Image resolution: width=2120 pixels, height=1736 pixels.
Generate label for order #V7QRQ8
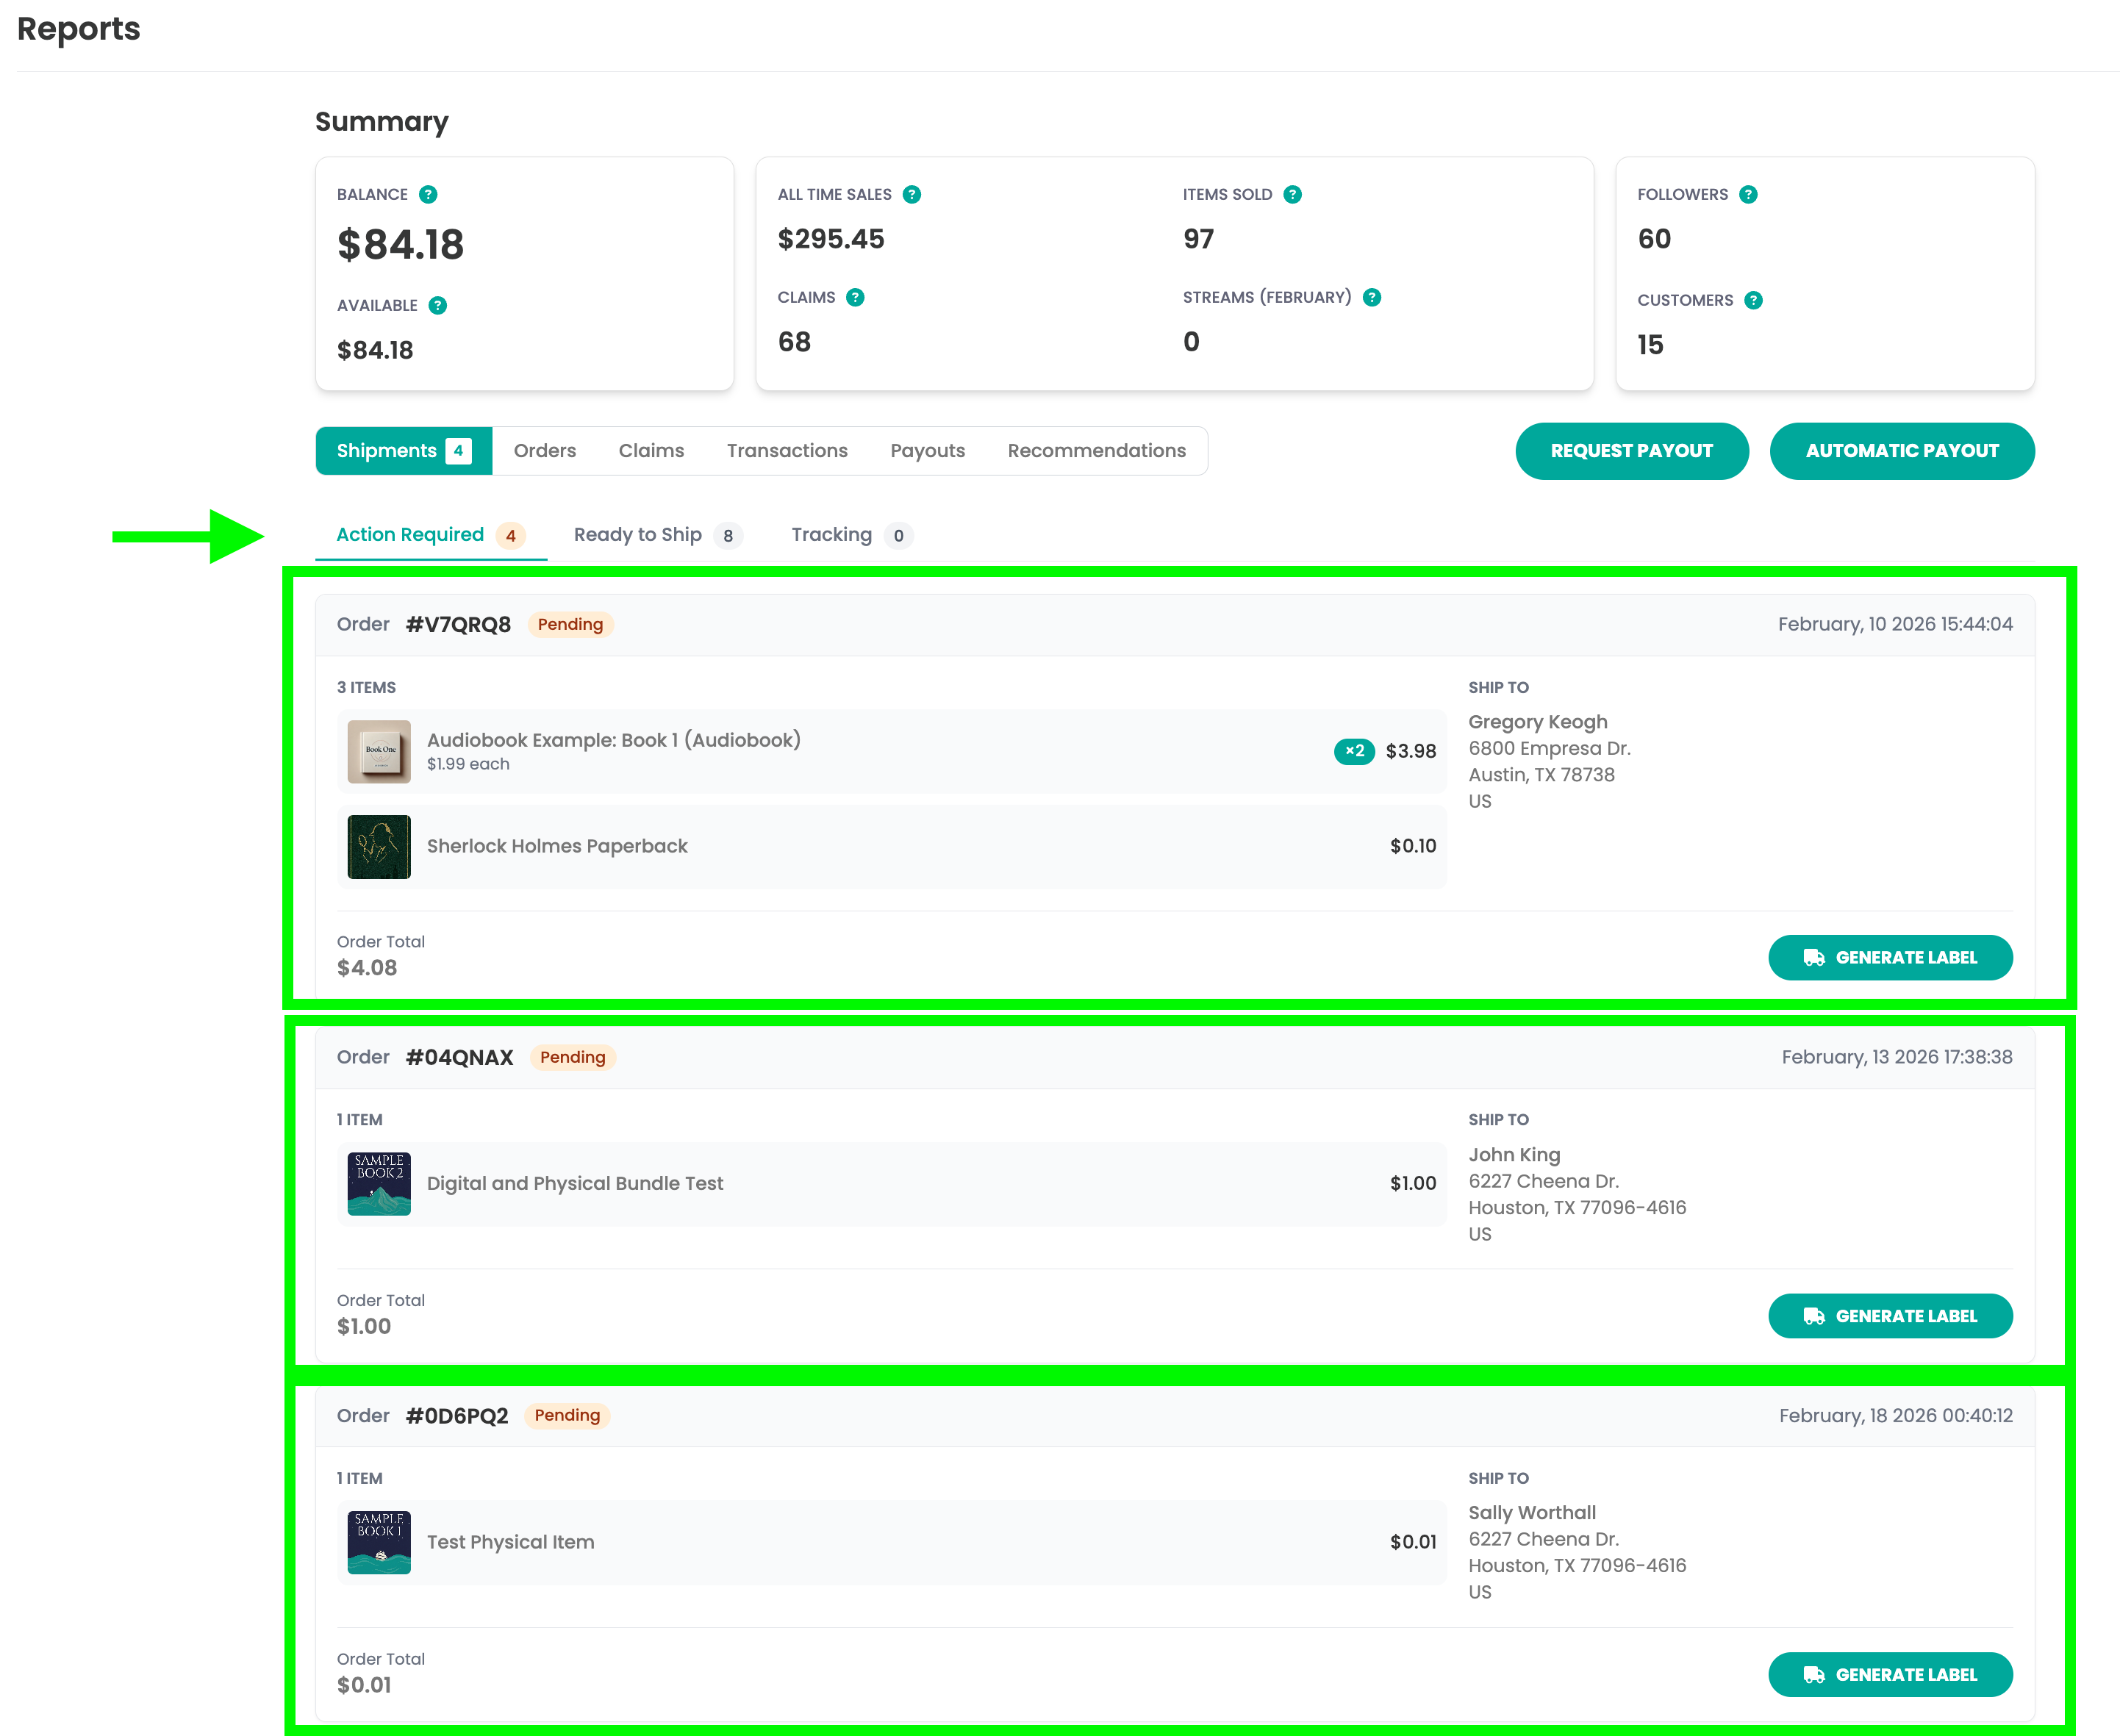click(x=1890, y=957)
